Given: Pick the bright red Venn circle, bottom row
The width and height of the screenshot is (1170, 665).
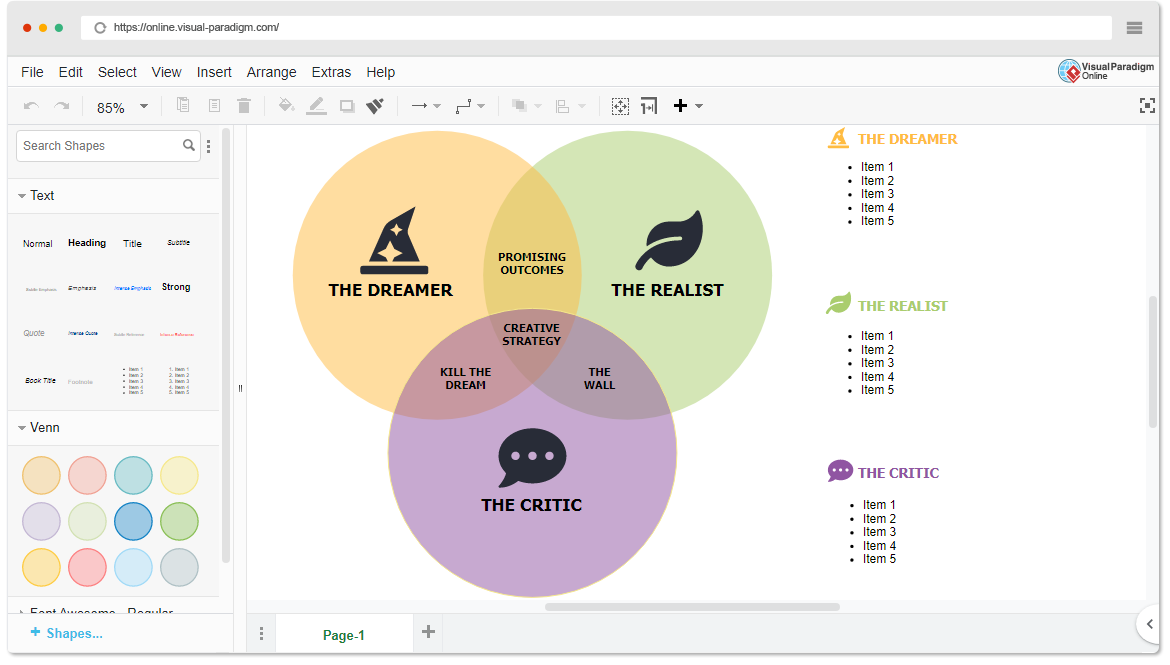Looking at the screenshot, I should point(87,567).
